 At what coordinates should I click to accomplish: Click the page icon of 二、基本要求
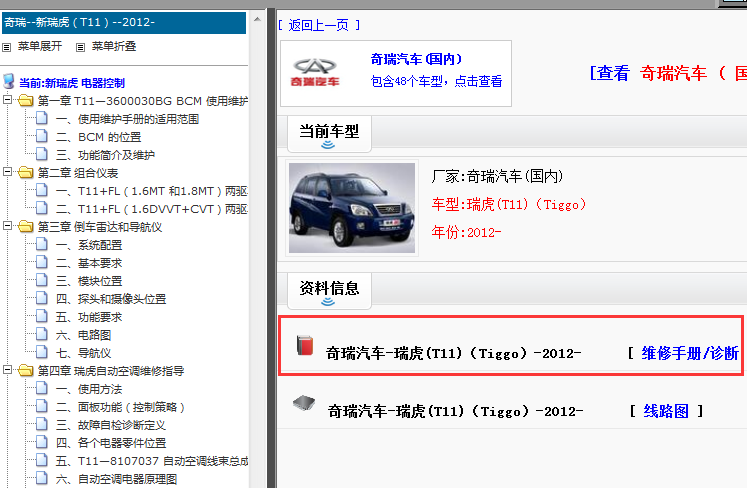coord(42,262)
